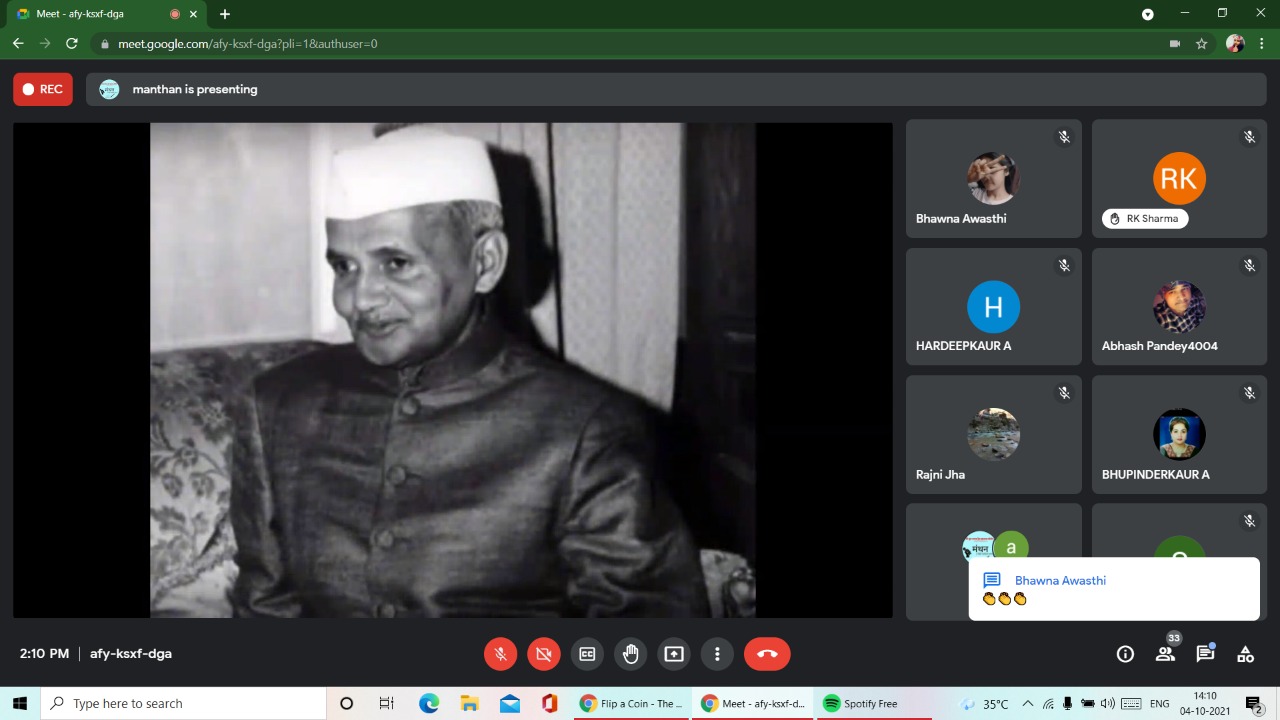Switch to Flip a Coin Chrome taskbar window
Viewport: 1280px width, 720px height.
(632, 704)
